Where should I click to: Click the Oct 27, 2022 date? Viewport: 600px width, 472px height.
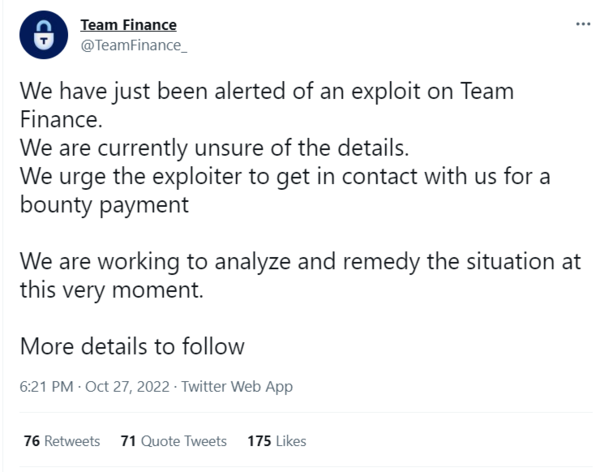(127, 387)
